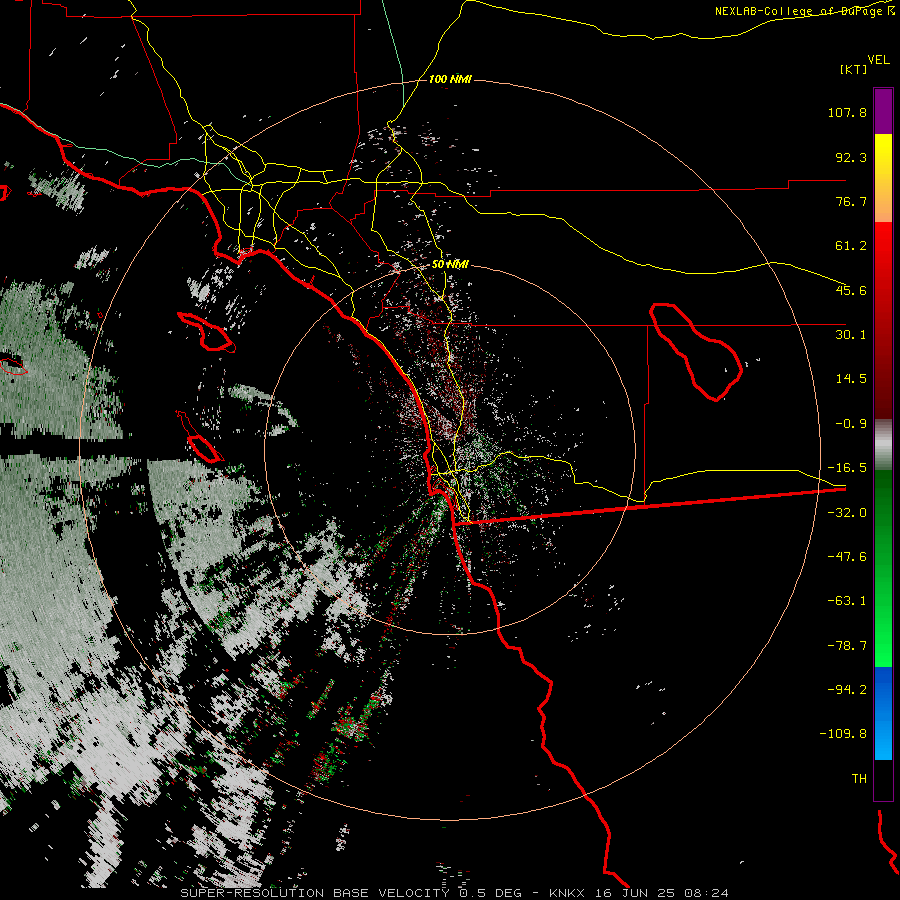Image resolution: width=900 pixels, height=900 pixels.
Task: Click the TH threshold label
Action: point(859,779)
